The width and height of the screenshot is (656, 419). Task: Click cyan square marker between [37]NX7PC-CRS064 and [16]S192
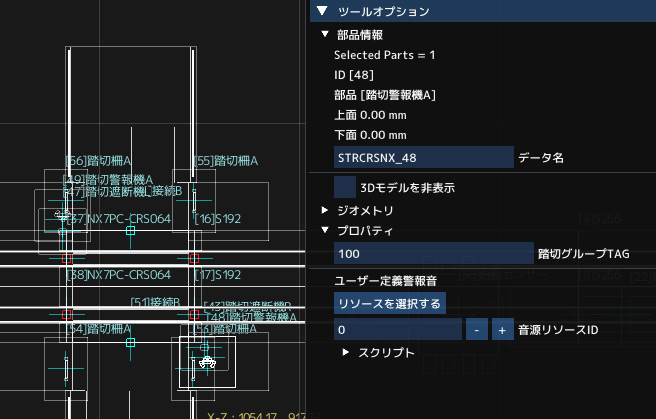(x=131, y=230)
